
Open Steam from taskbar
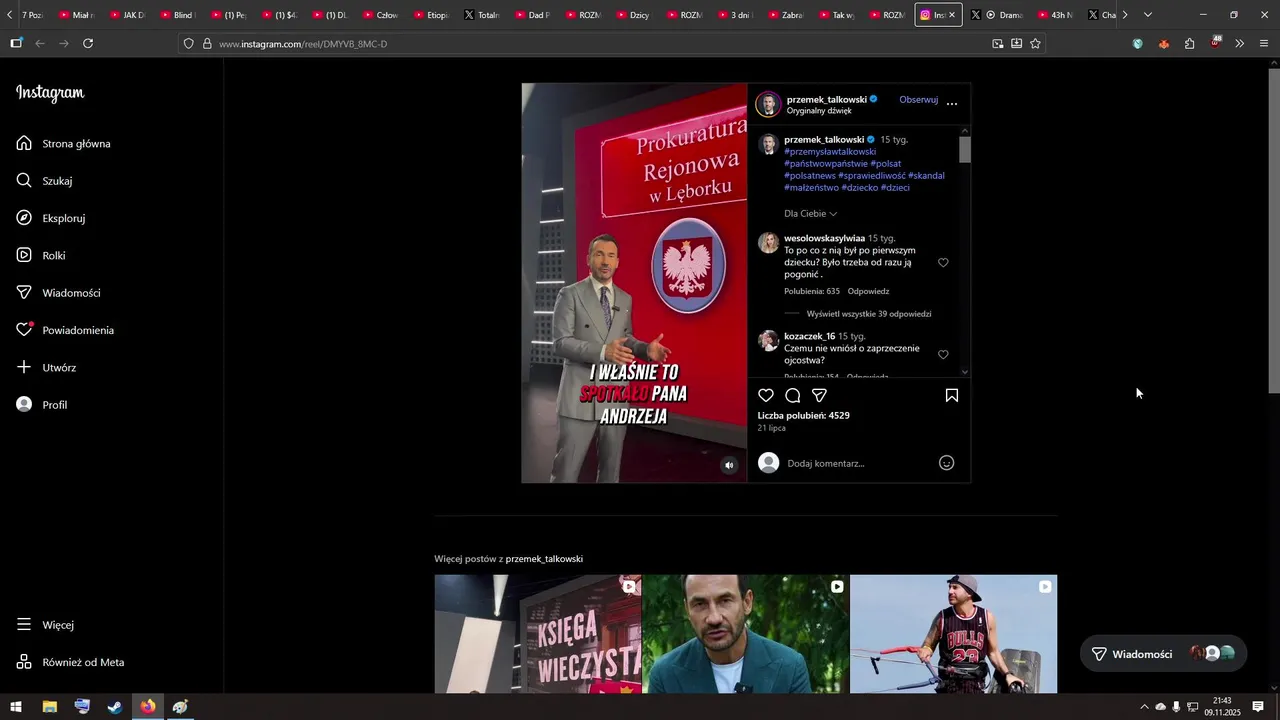pos(115,707)
